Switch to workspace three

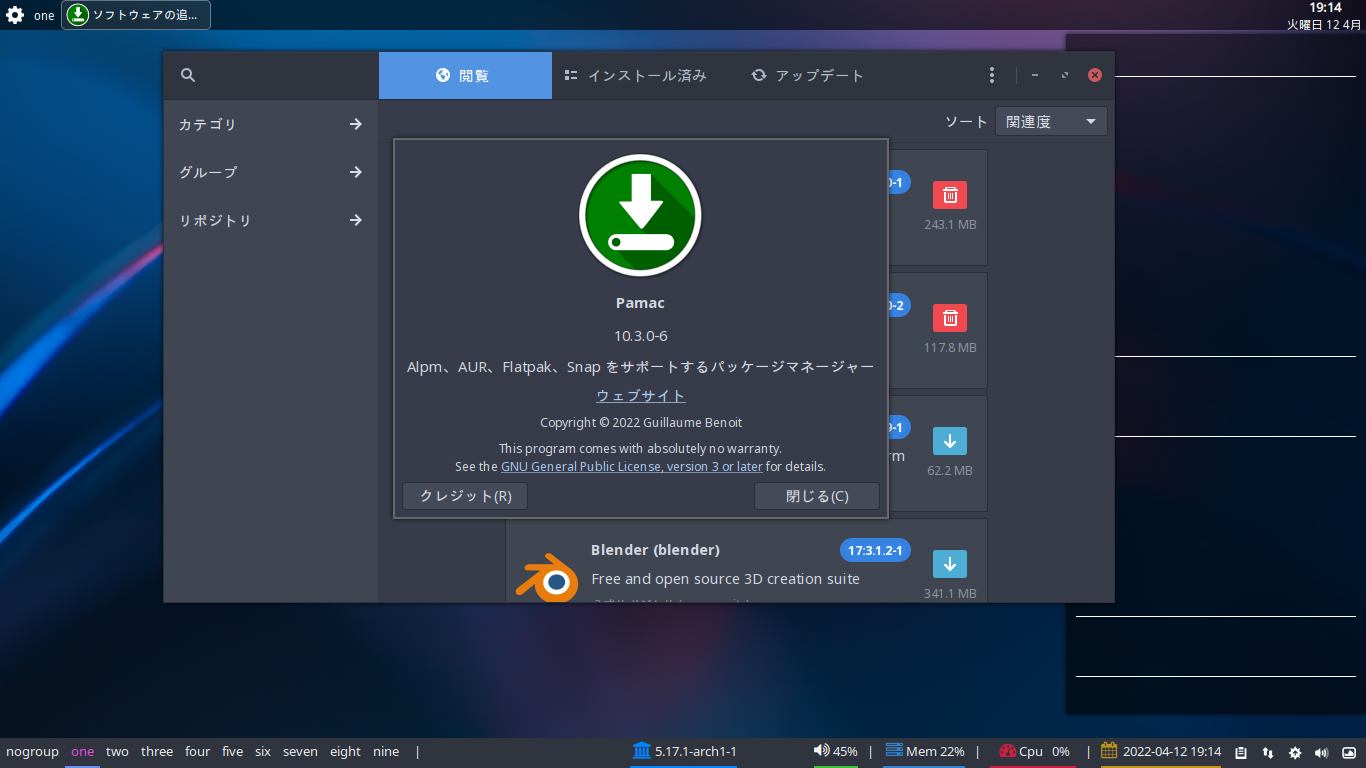click(157, 752)
